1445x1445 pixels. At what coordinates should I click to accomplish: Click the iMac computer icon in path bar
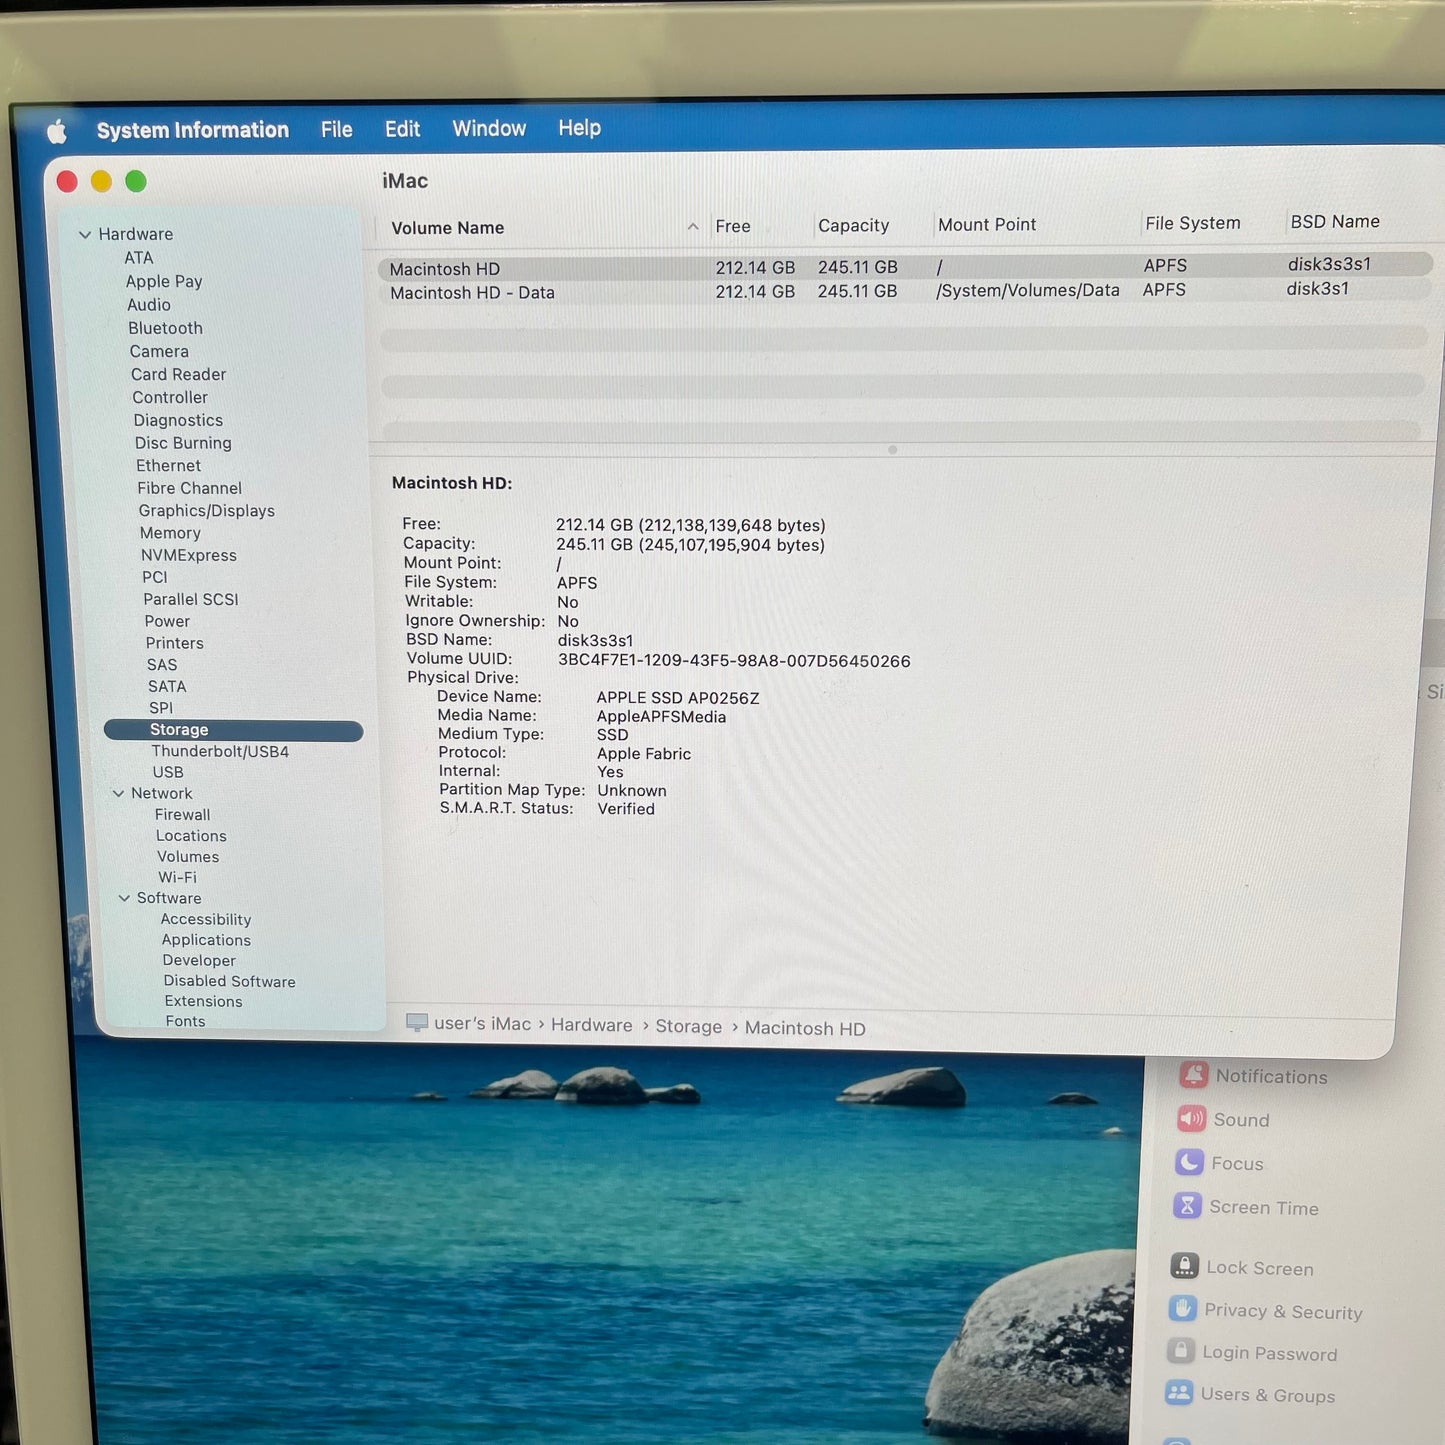[x=417, y=1022]
